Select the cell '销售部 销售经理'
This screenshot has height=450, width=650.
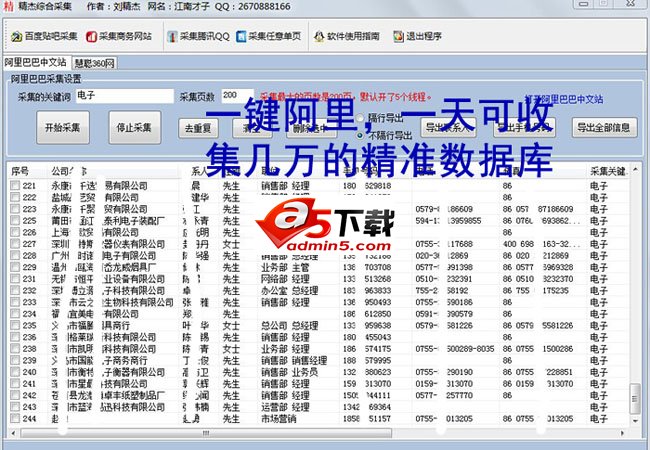[x=294, y=360]
